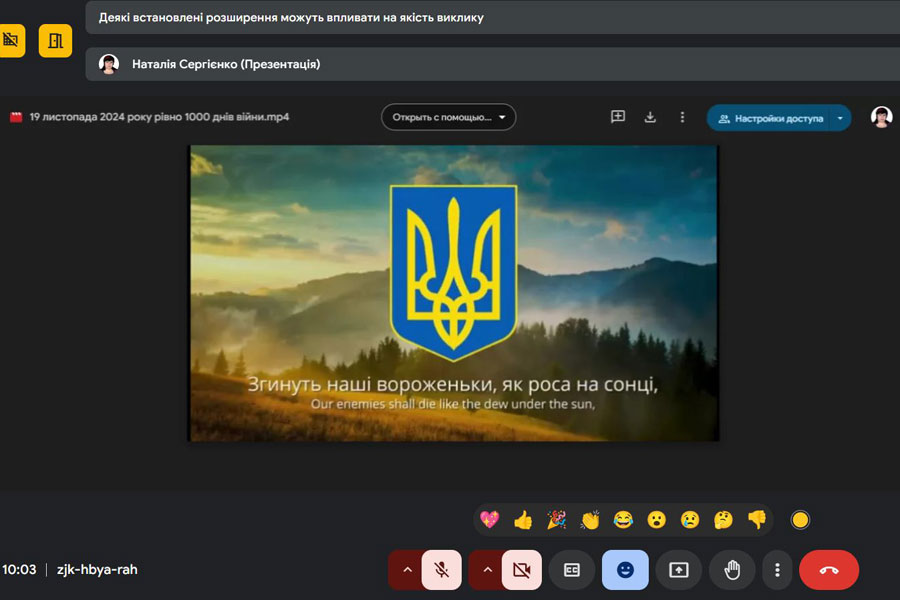This screenshot has width=900, height=600.
Task: Click the red video file icon
Action: point(16,117)
